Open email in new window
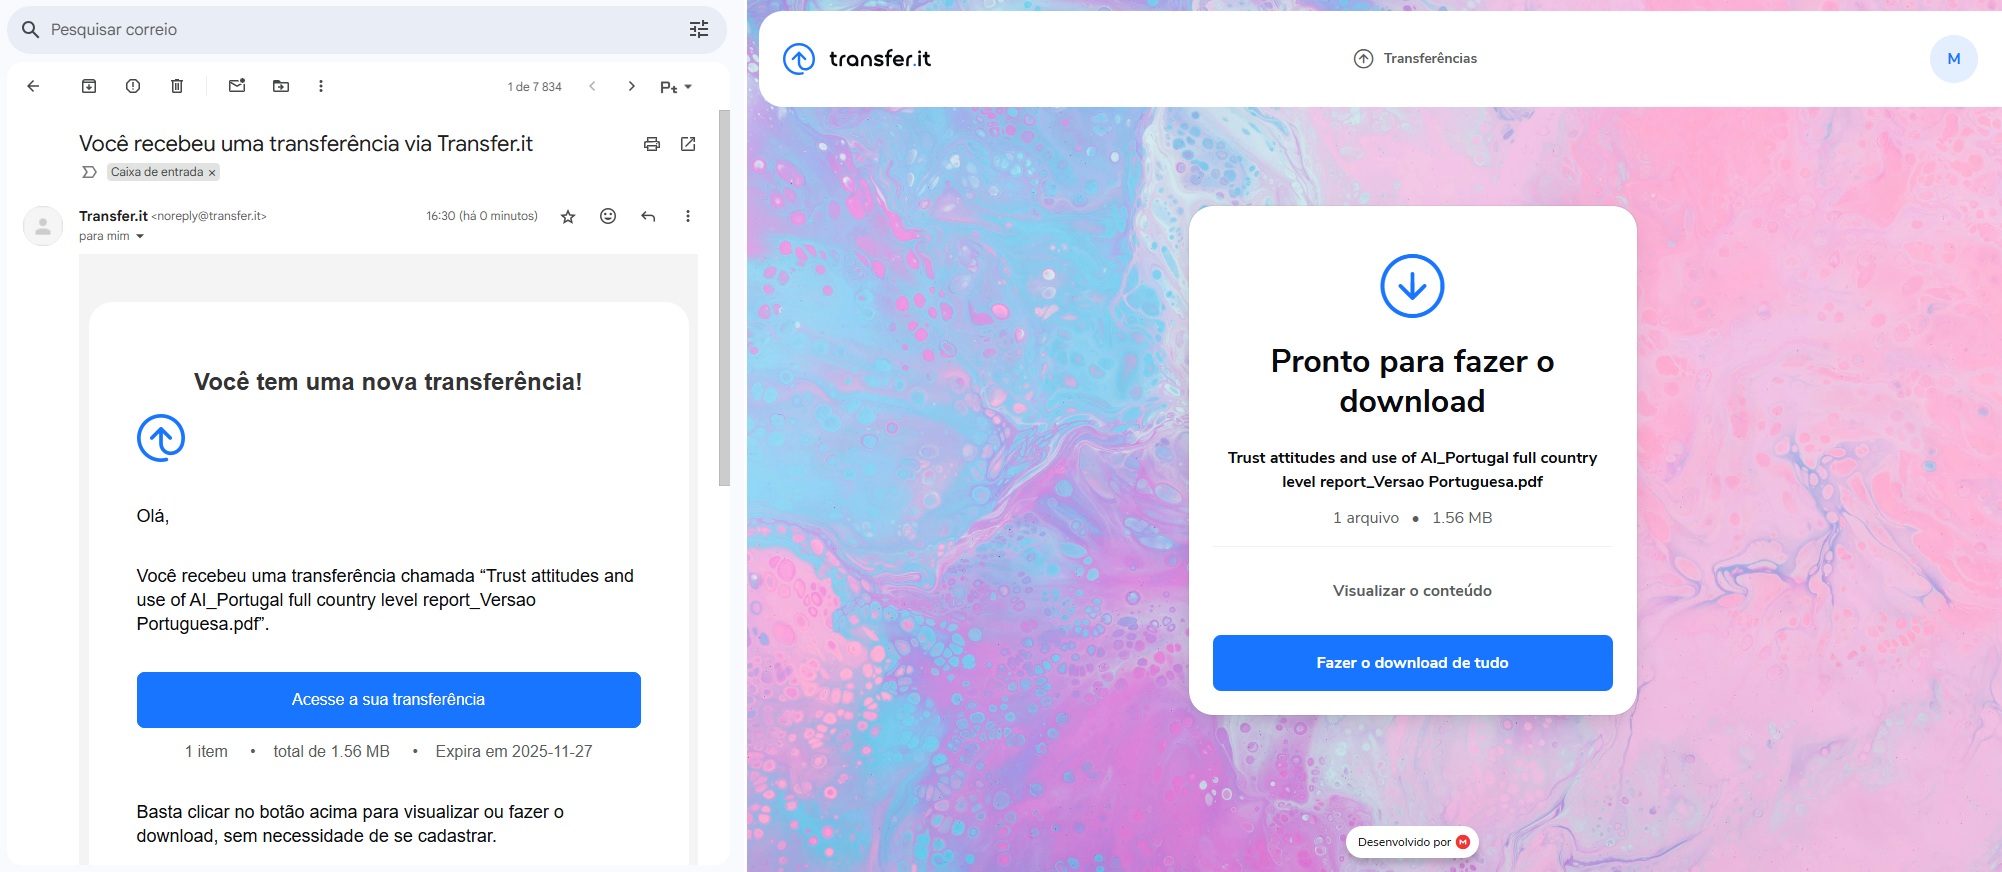Viewport: 2002px width, 872px height. (x=688, y=144)
